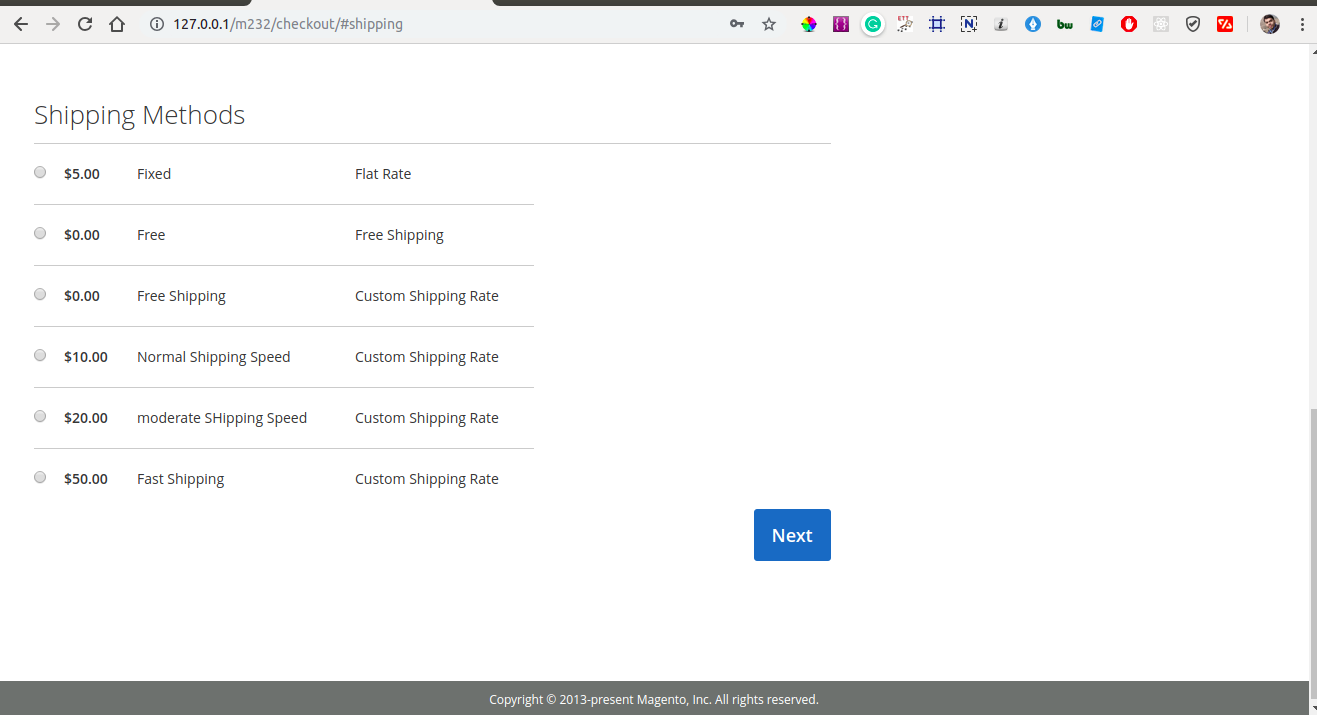
Task: Open the blue link tag extension
Action: 1097,24
